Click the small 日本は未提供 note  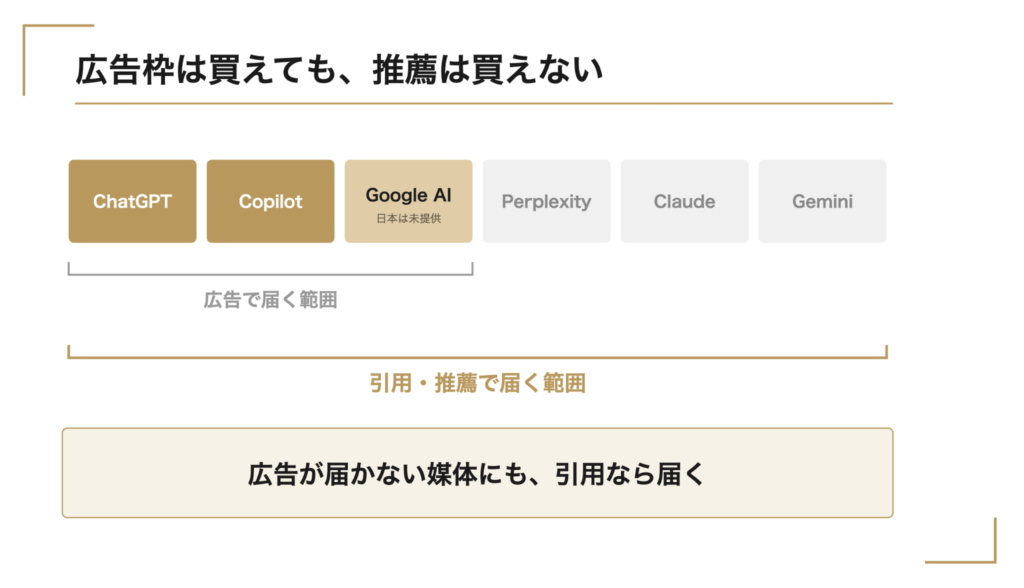click(409, 219)
